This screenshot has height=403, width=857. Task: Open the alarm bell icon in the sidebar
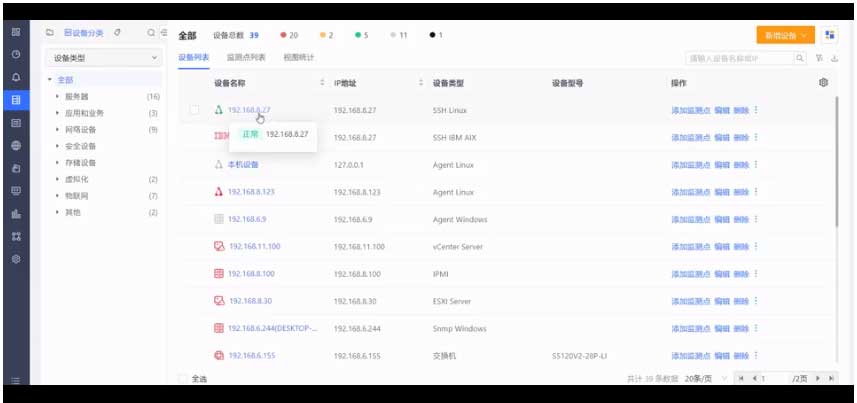16,78
